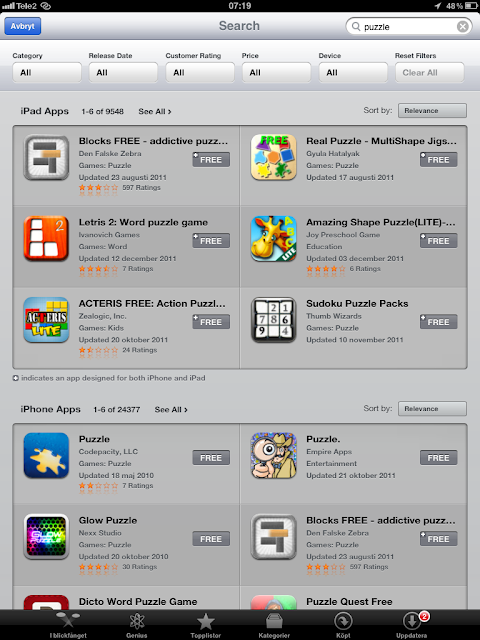Select the Sudoku Puzzle Packs icon
The width and height of the screenshot is (480, 640).
pyautogui.click(x=273, y=320)
